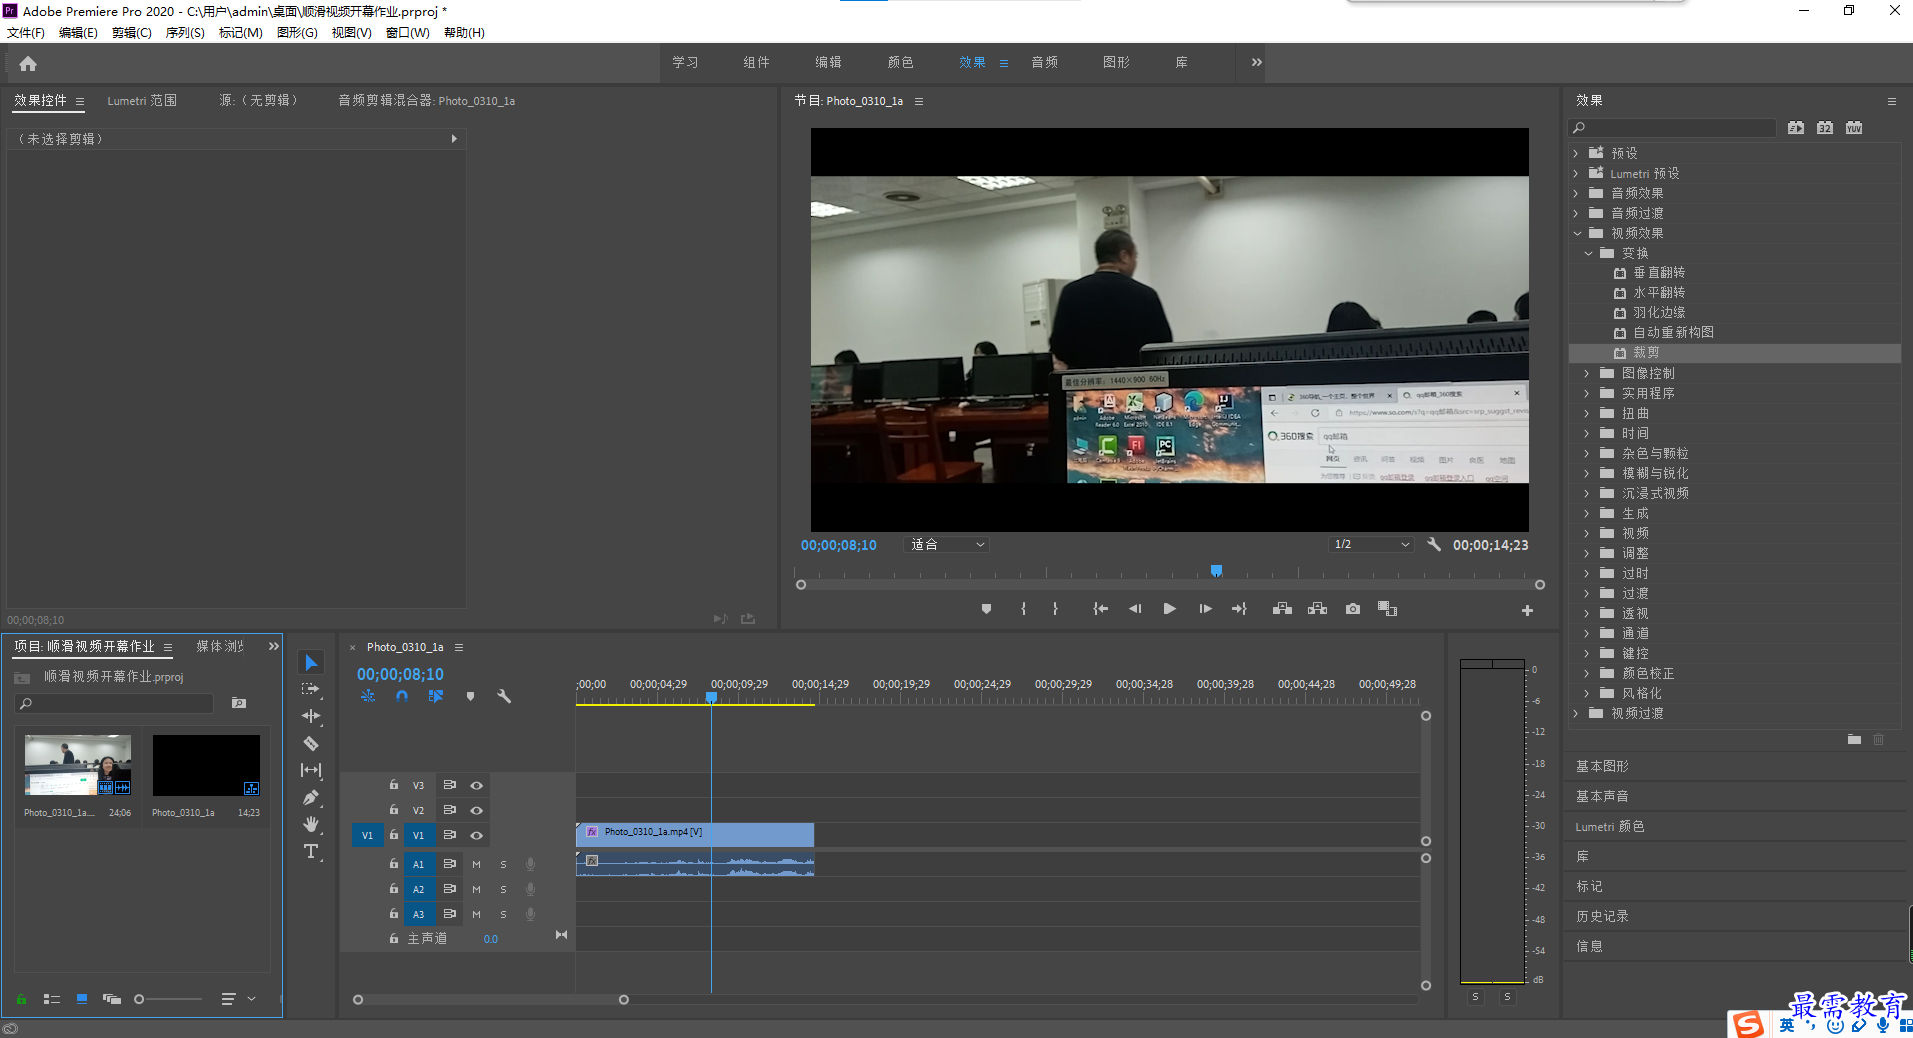Open the Lumetri 范围 panel tab
This screenshot has width=1913, height=1038.
(x=142, y=101)
